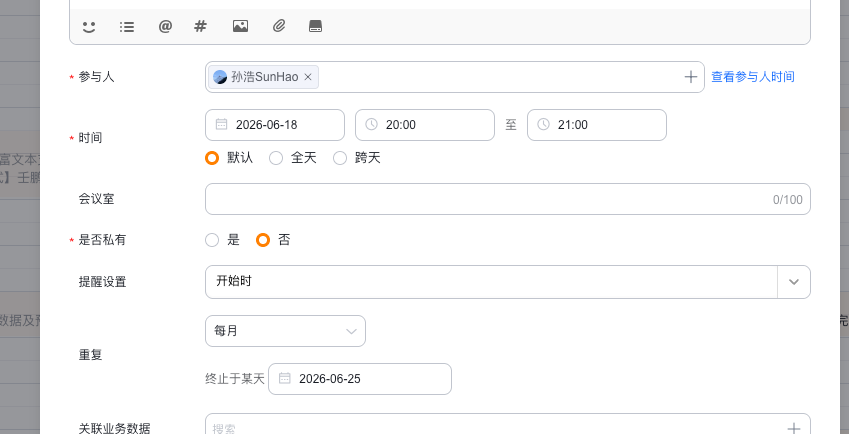Screen dimensions: 849x434
Task: Open the 提醒设置 dropdown showing 开始时
Action: point(508,282)
